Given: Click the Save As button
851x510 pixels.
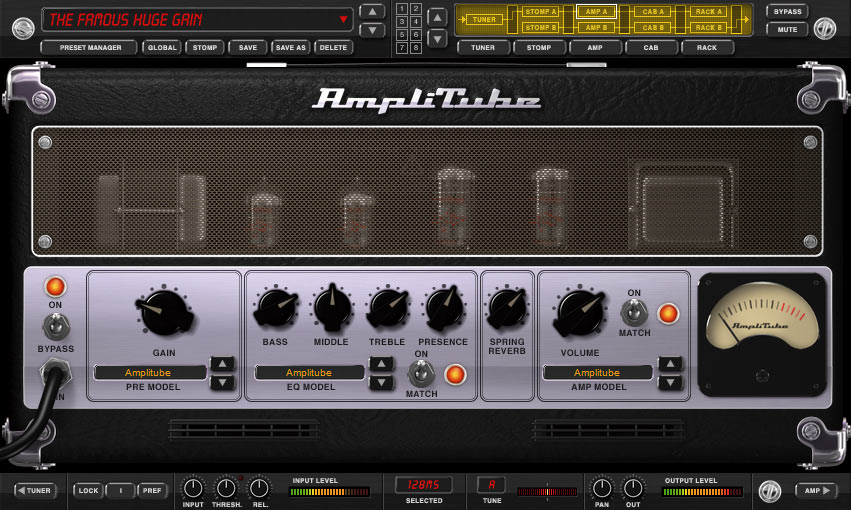Looking at the screenshot, I should 290,48.
